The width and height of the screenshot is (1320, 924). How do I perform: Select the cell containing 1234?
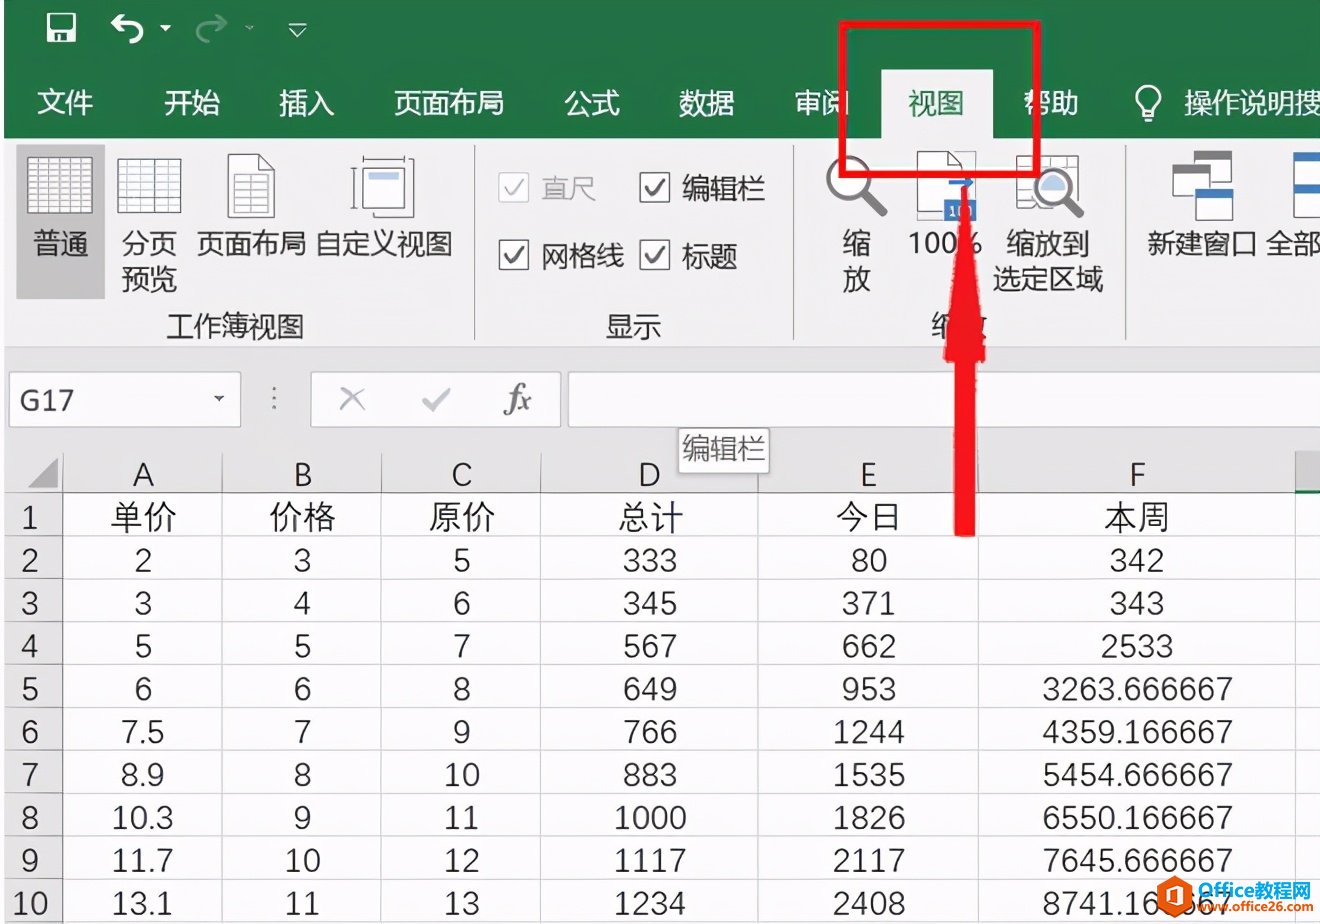click(650, 904)
